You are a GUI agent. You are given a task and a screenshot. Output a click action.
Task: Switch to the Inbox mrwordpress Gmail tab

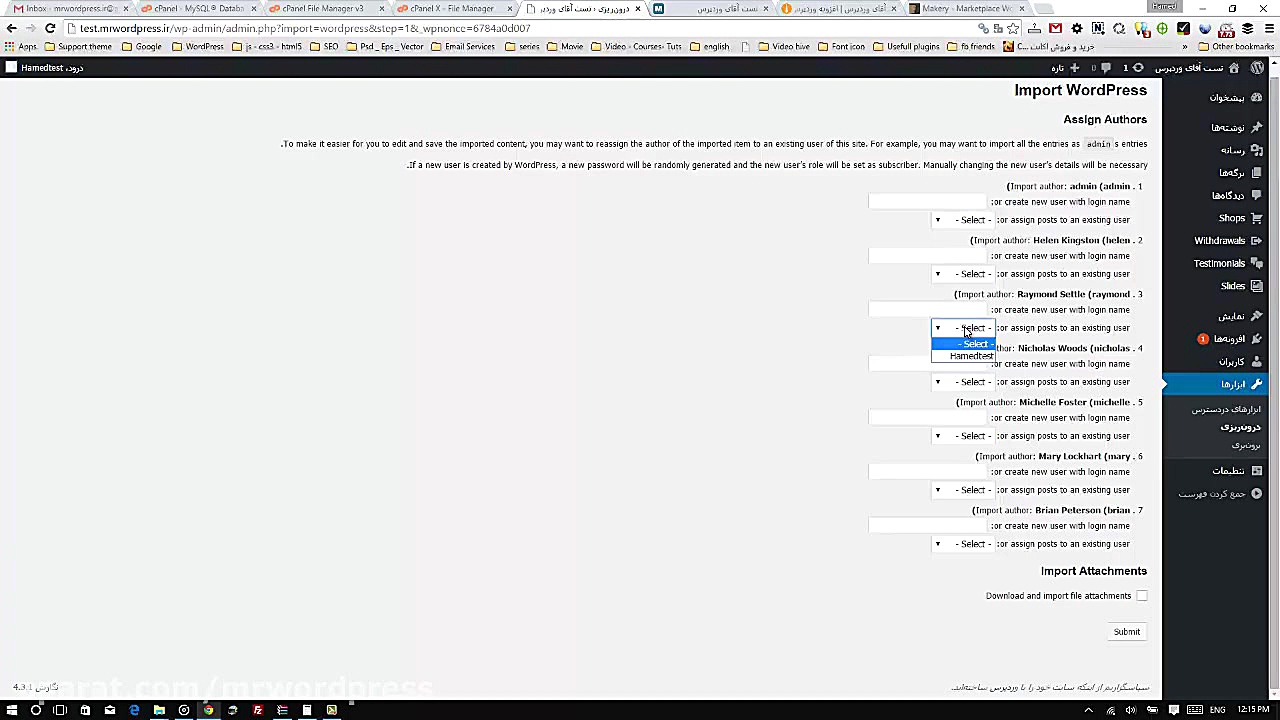click(x=67, y=8)
